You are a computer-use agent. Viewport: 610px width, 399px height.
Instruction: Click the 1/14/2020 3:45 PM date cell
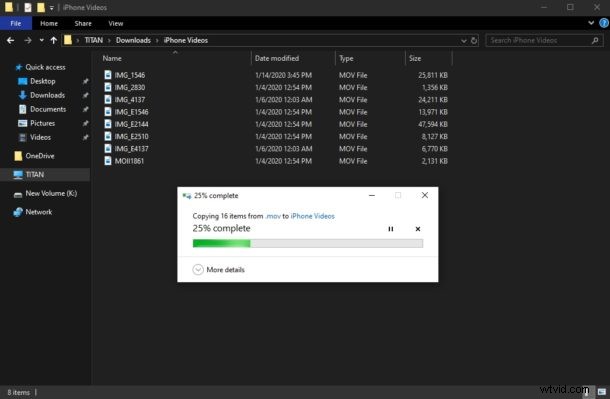283,75
